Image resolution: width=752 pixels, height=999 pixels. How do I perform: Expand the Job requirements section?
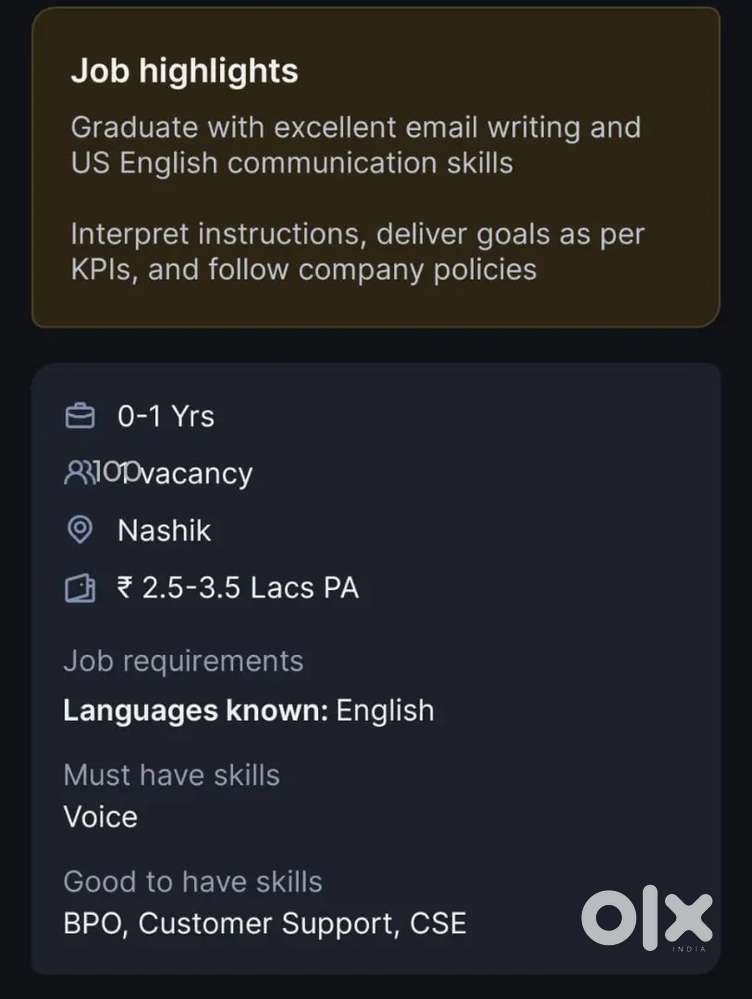click(183, 660)
